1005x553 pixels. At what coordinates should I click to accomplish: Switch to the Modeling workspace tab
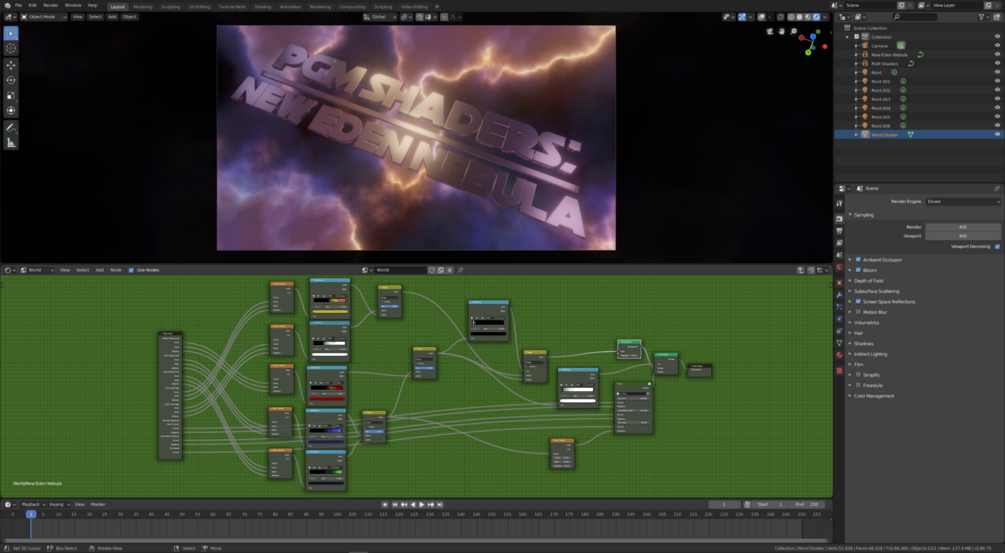pos(142,6)
